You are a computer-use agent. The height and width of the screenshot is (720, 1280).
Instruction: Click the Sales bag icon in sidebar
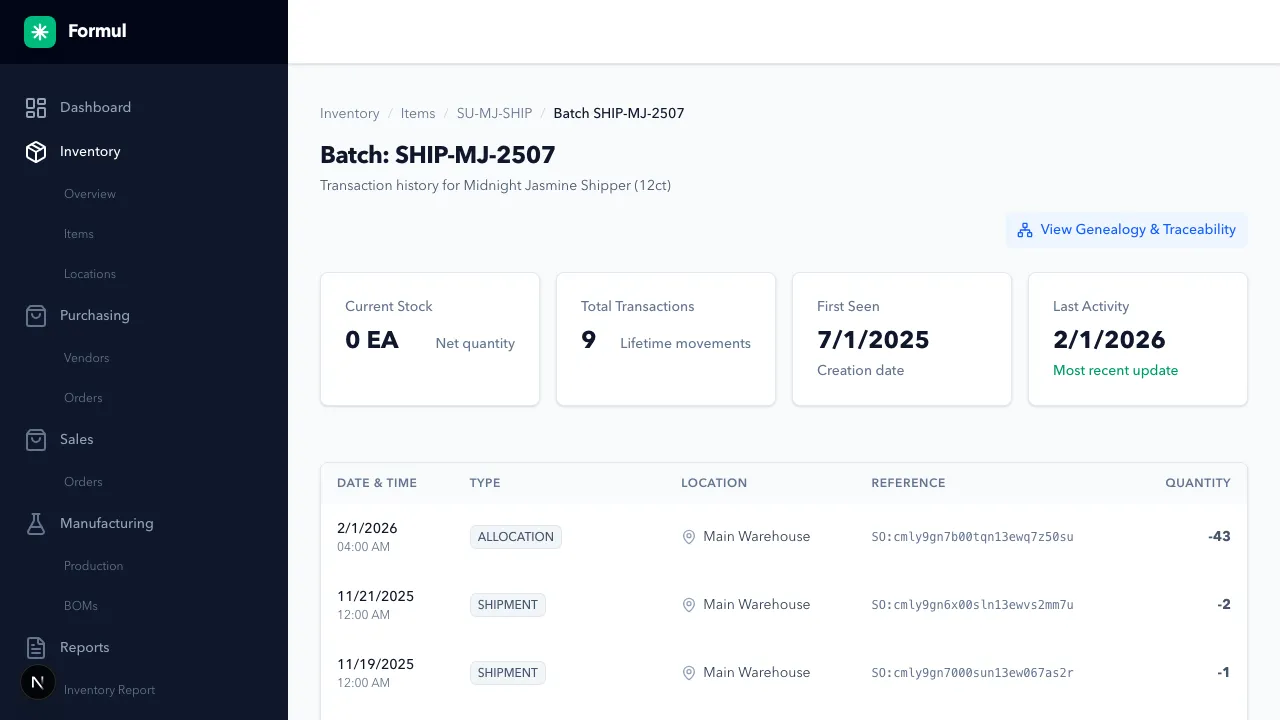click(36, 439)
